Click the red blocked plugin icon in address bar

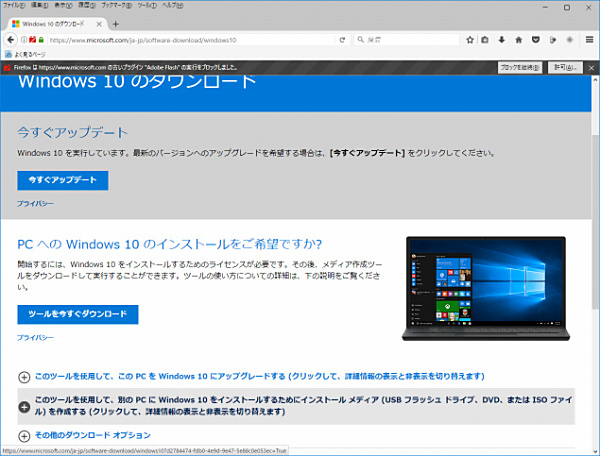pyautogui.click(x=33, y=40)
